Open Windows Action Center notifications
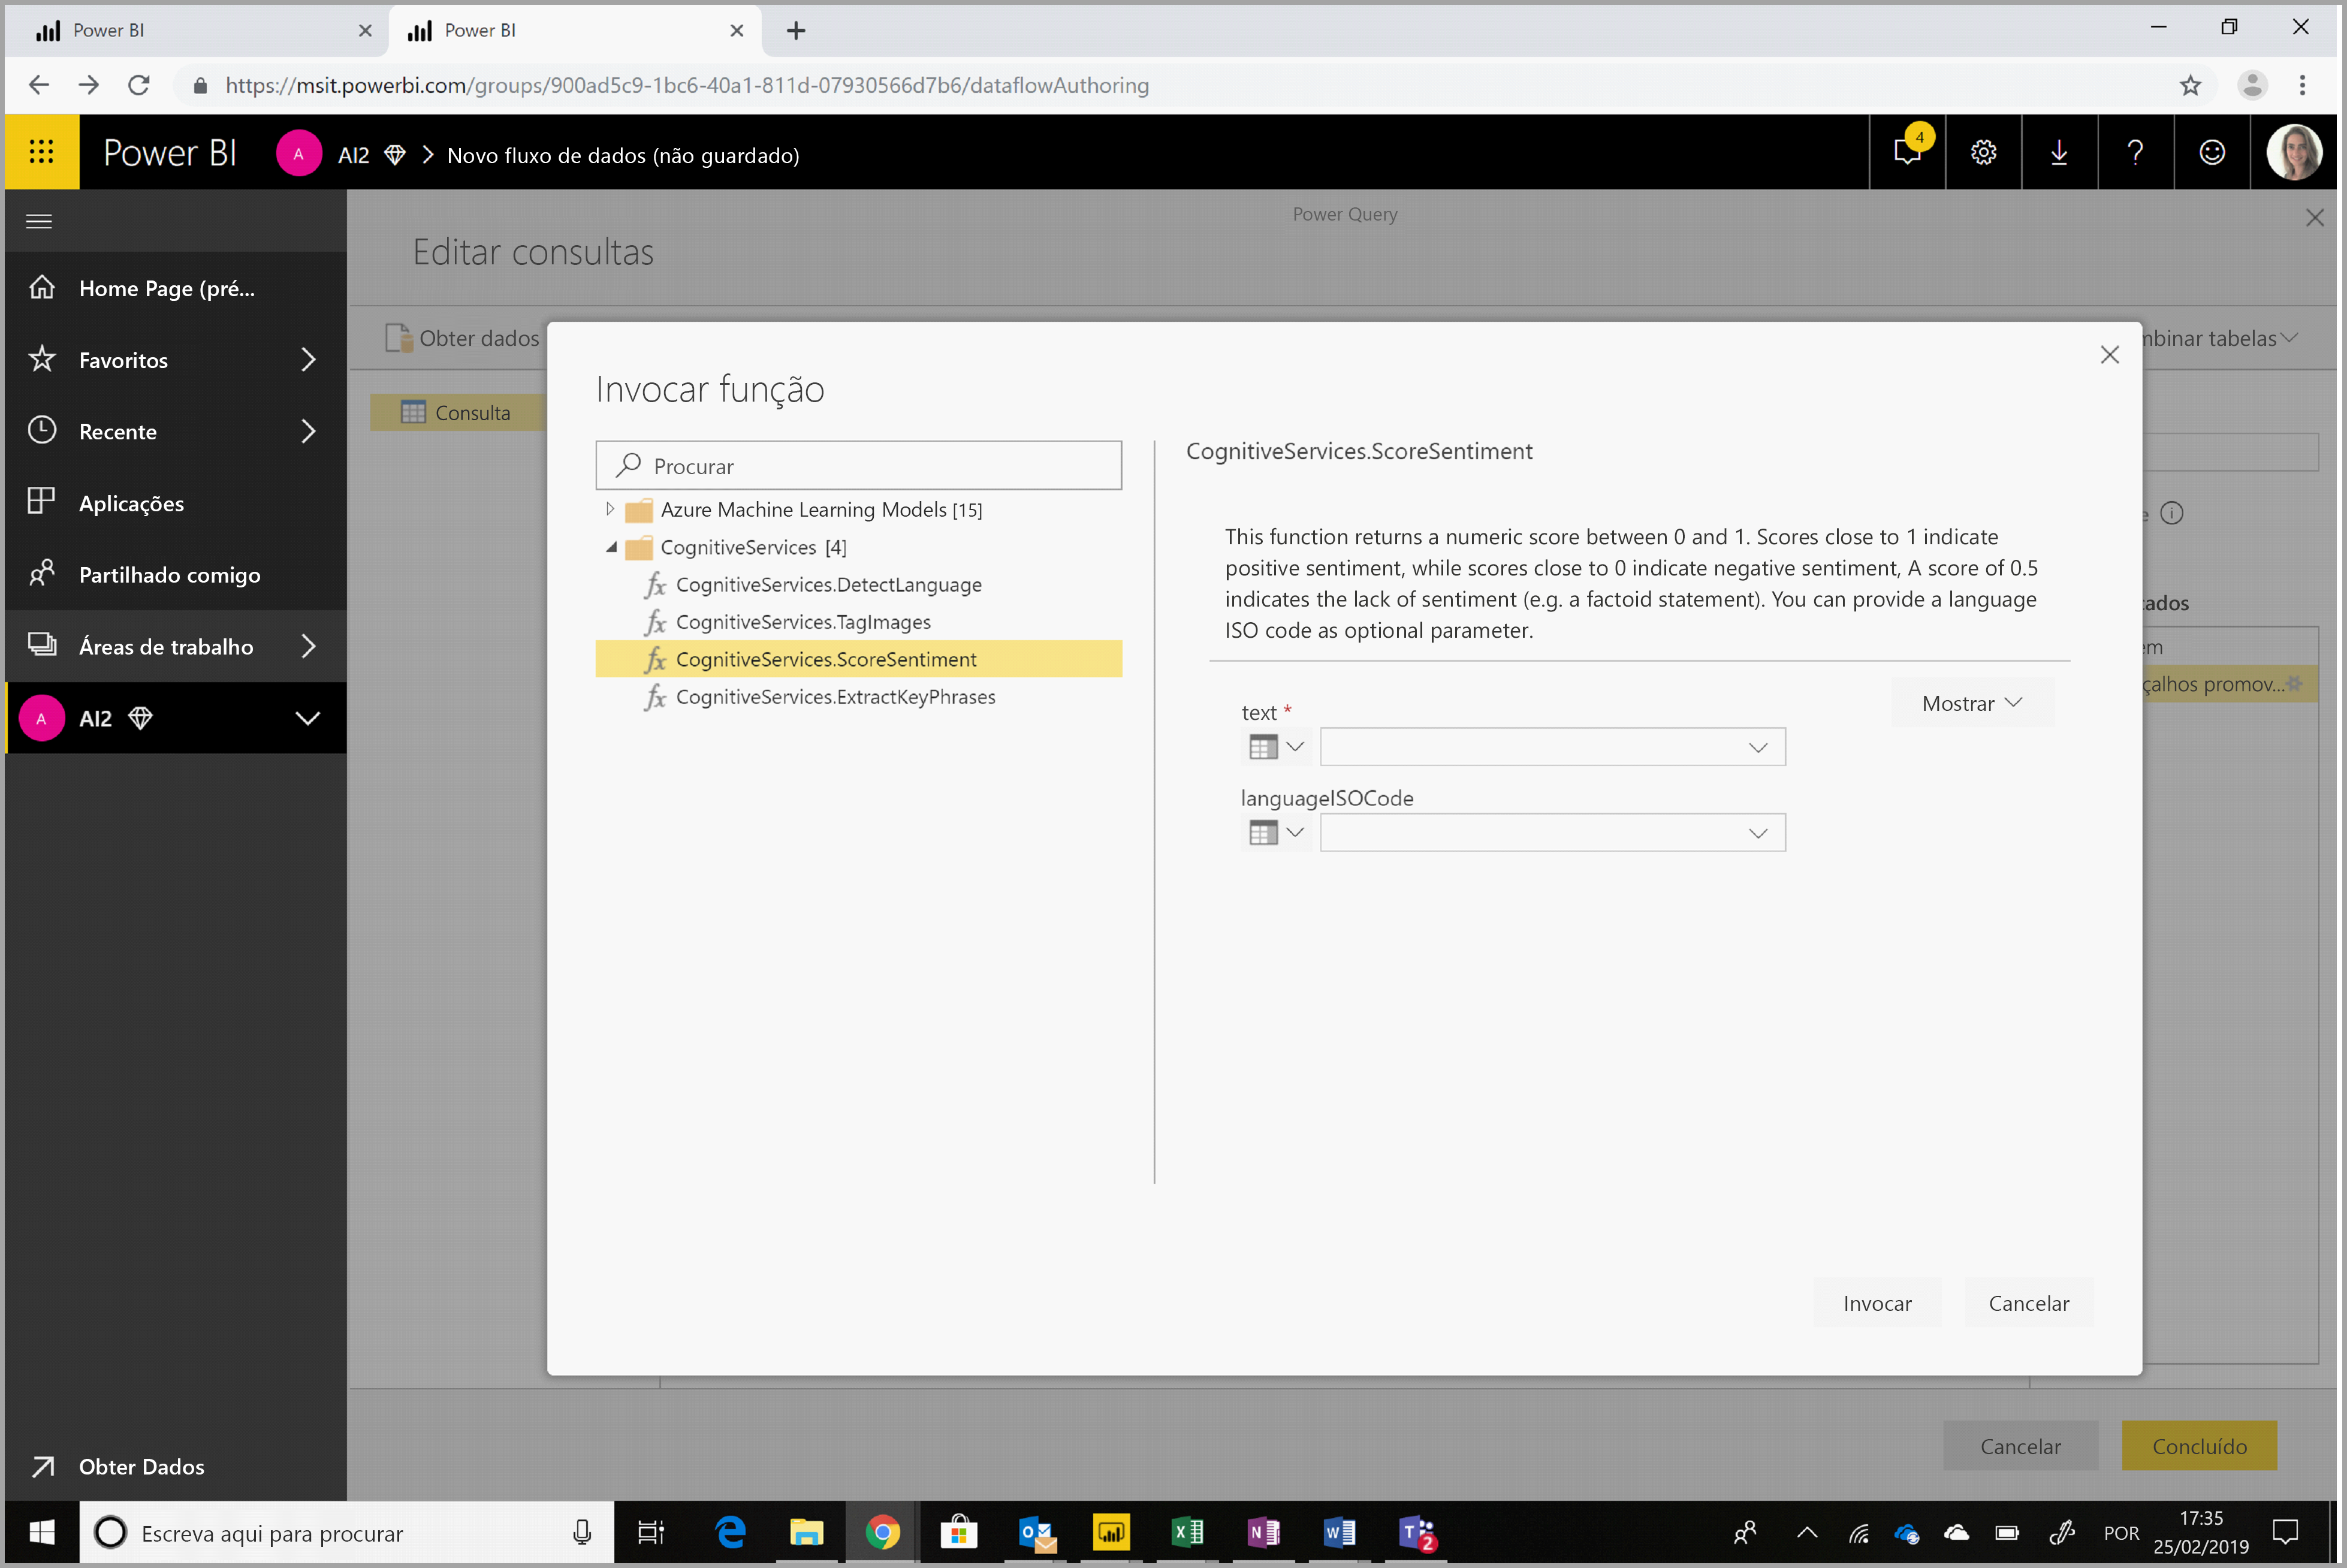The height and width of the screenshot is (1568, 2347). 2286,1532
